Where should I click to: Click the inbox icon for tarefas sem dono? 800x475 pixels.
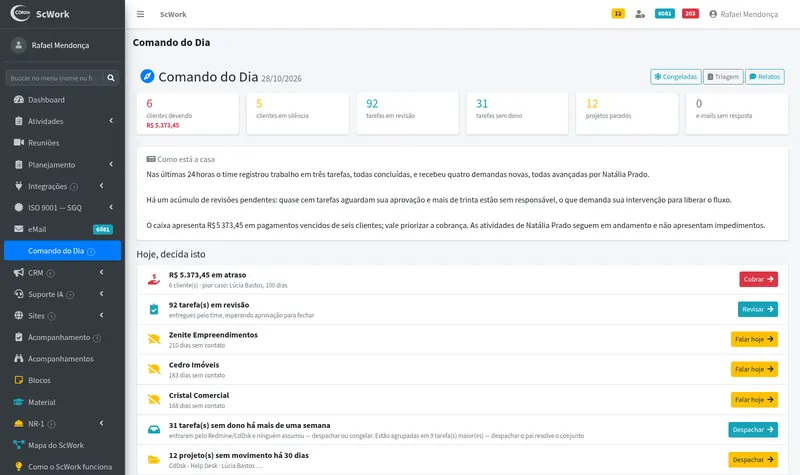coord(154,430)
